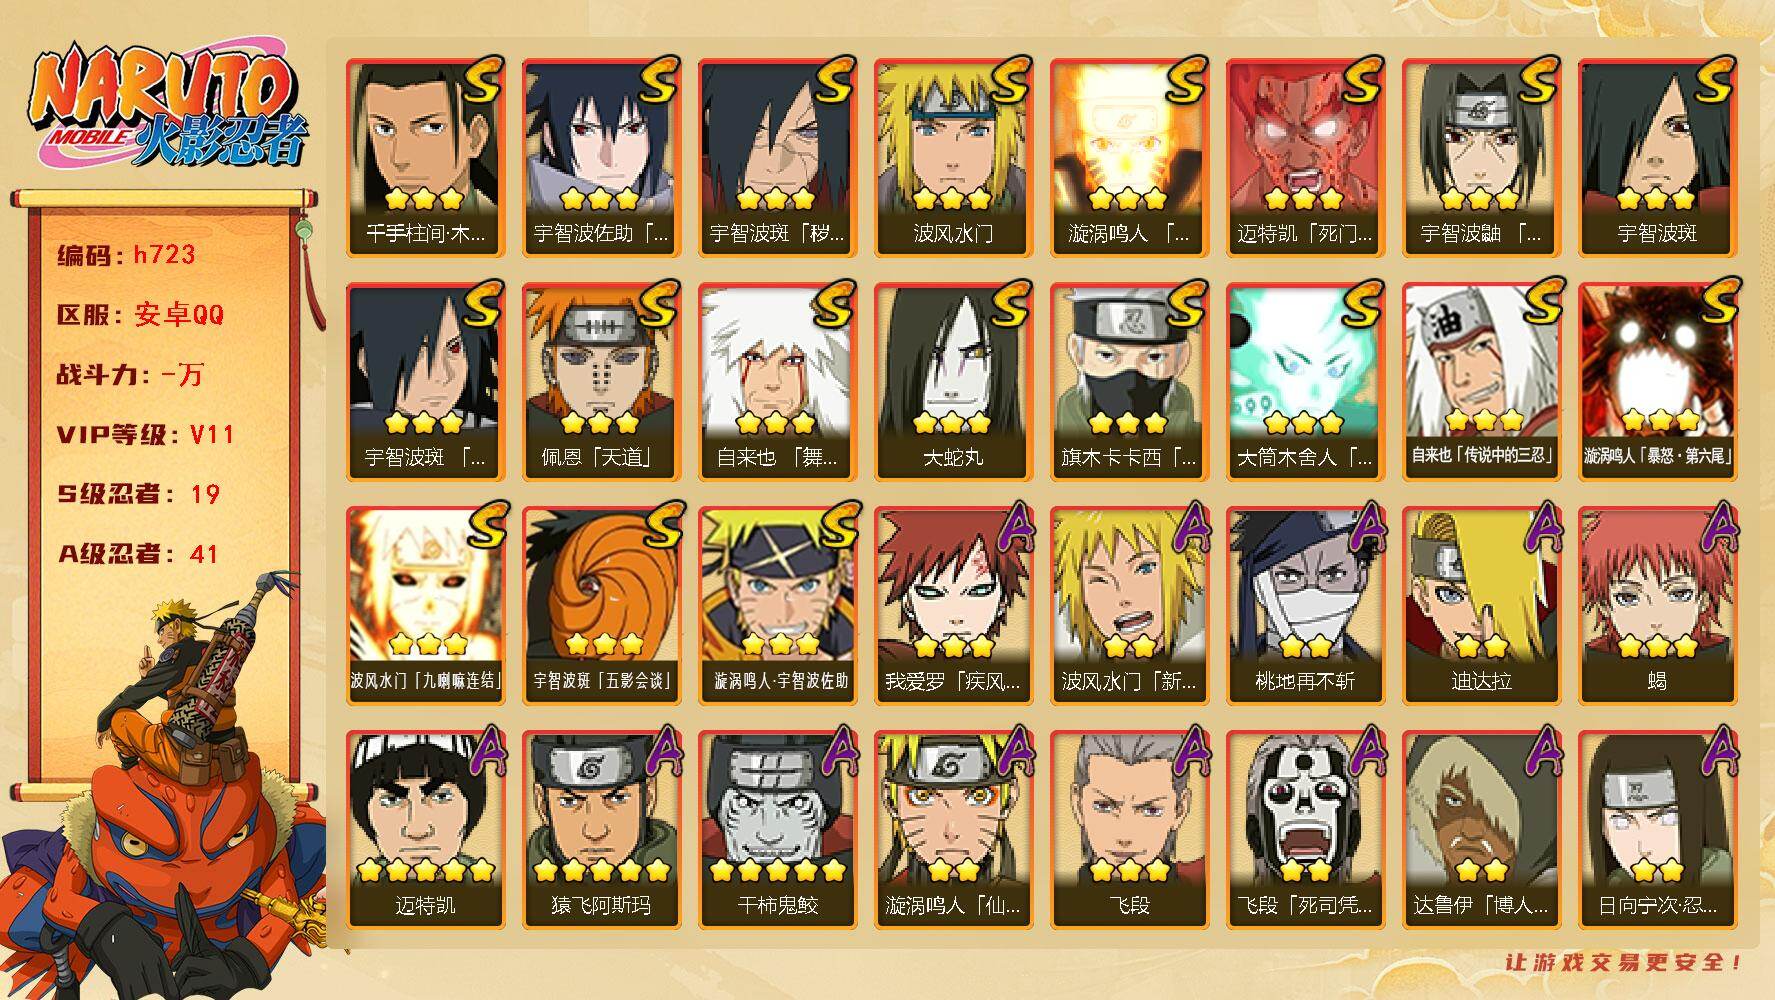Open the 迪达拉 ninja card
The image size is (1775, 1000).
pyautogui.click(x=1481, y=606)
